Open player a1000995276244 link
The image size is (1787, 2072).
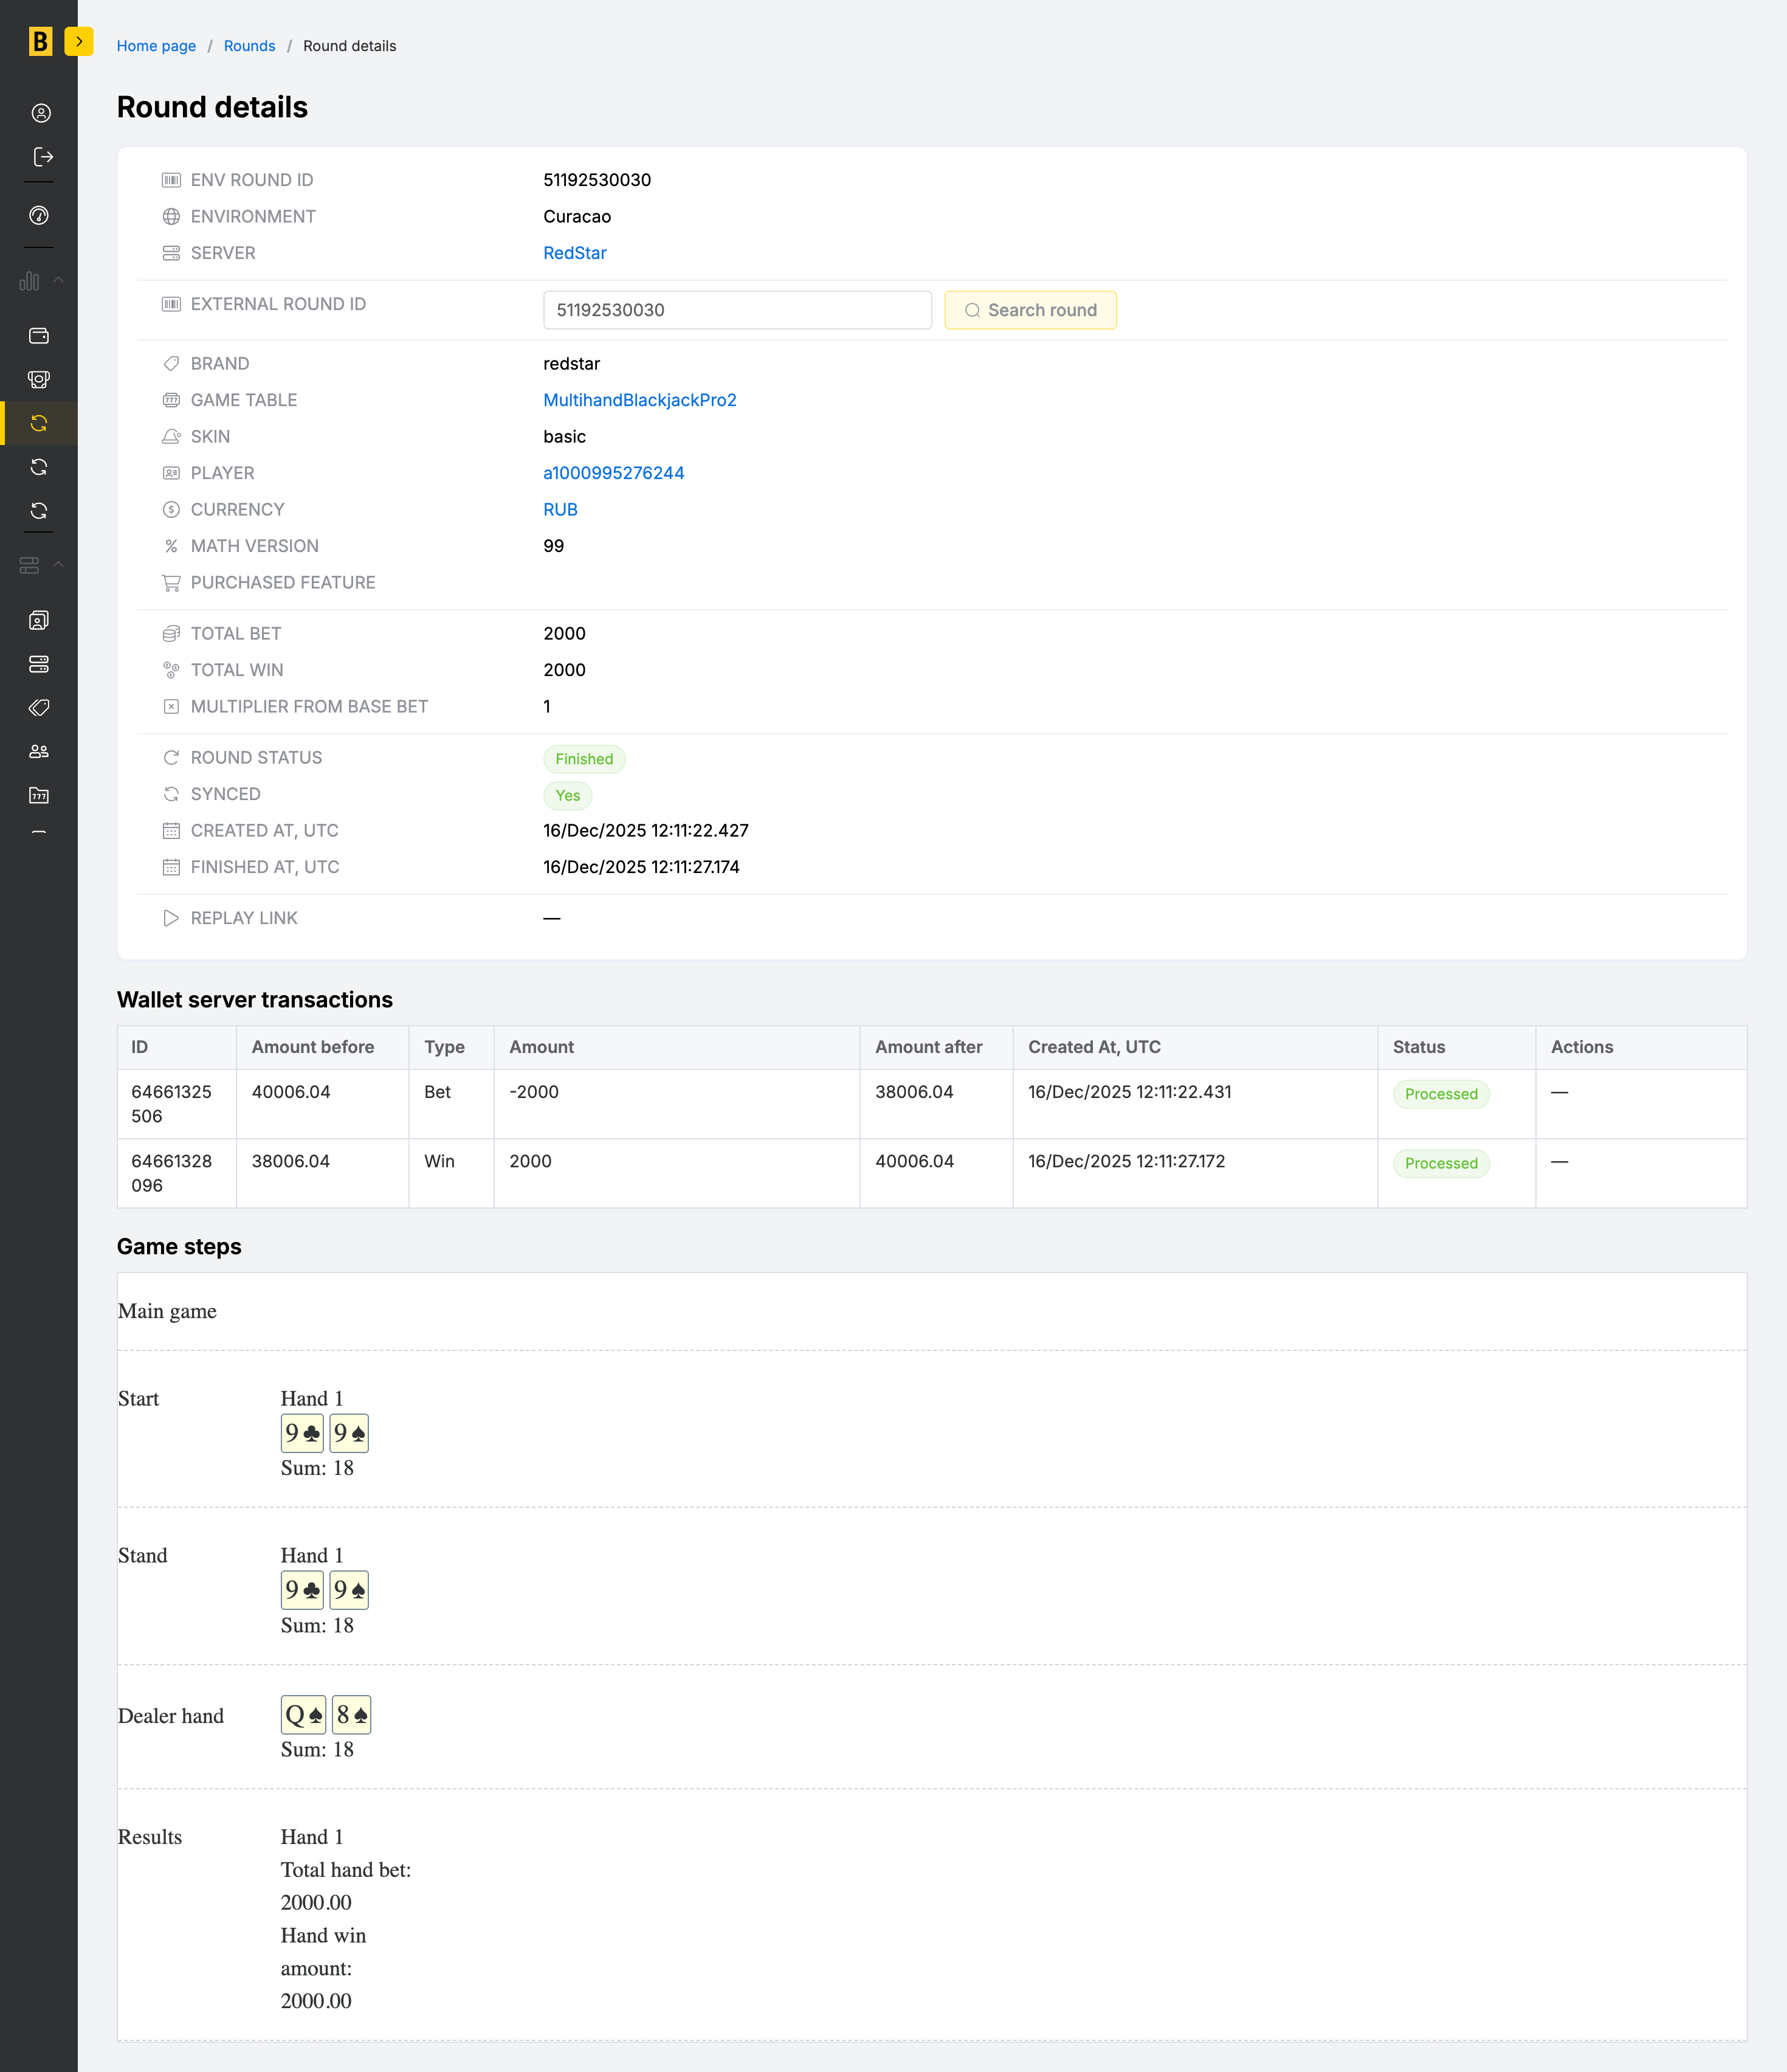coord(613,473)
